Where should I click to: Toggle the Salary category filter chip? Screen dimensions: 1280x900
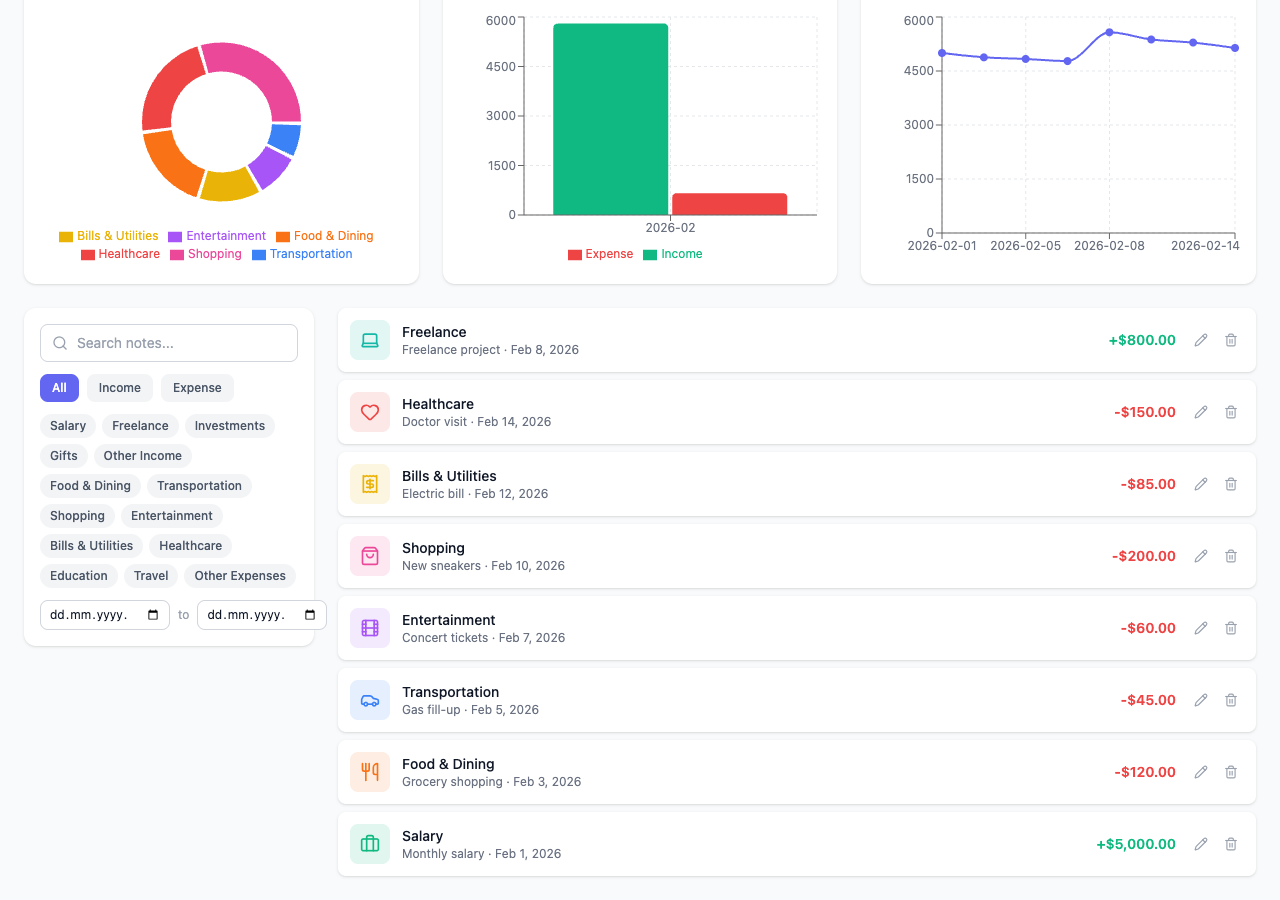pos(68,426)
